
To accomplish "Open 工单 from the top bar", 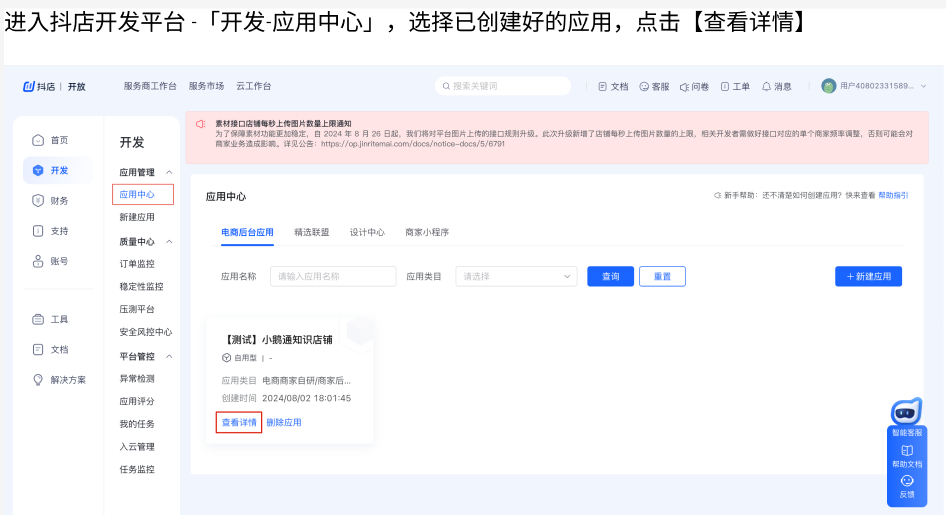I will [735, 86].
